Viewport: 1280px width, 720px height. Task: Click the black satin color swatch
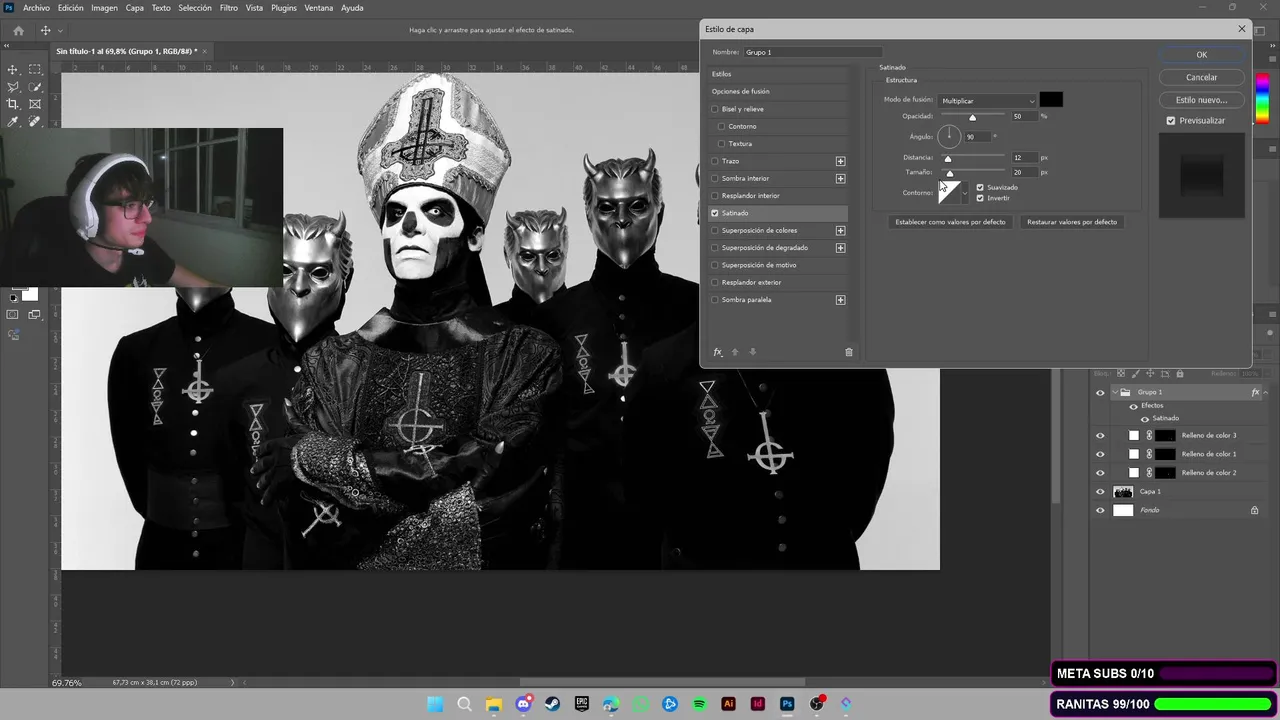click(1051, 99)
